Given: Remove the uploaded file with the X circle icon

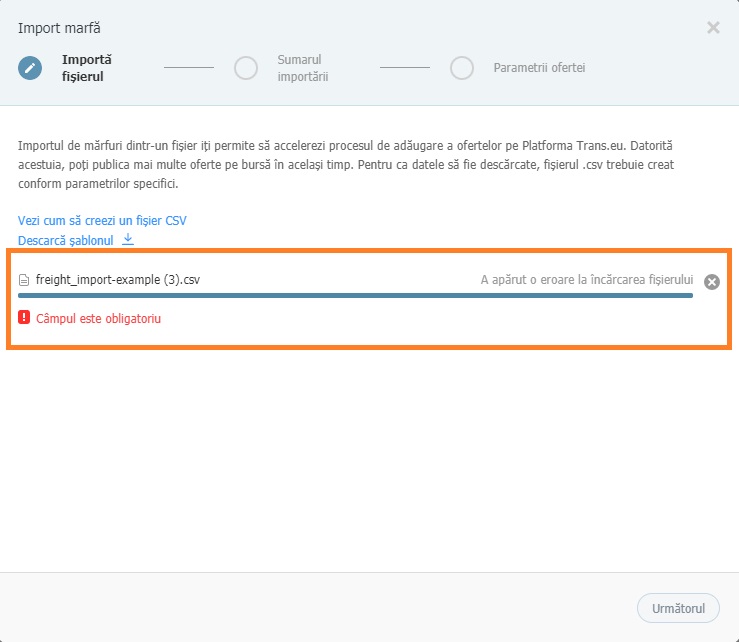Looking at the screenshot, I should (x=712, y=281).
